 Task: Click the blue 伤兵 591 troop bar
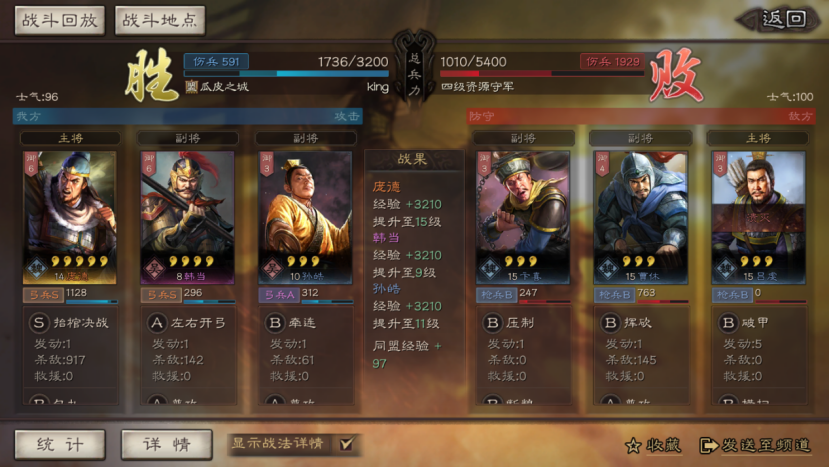click(216, 62)
